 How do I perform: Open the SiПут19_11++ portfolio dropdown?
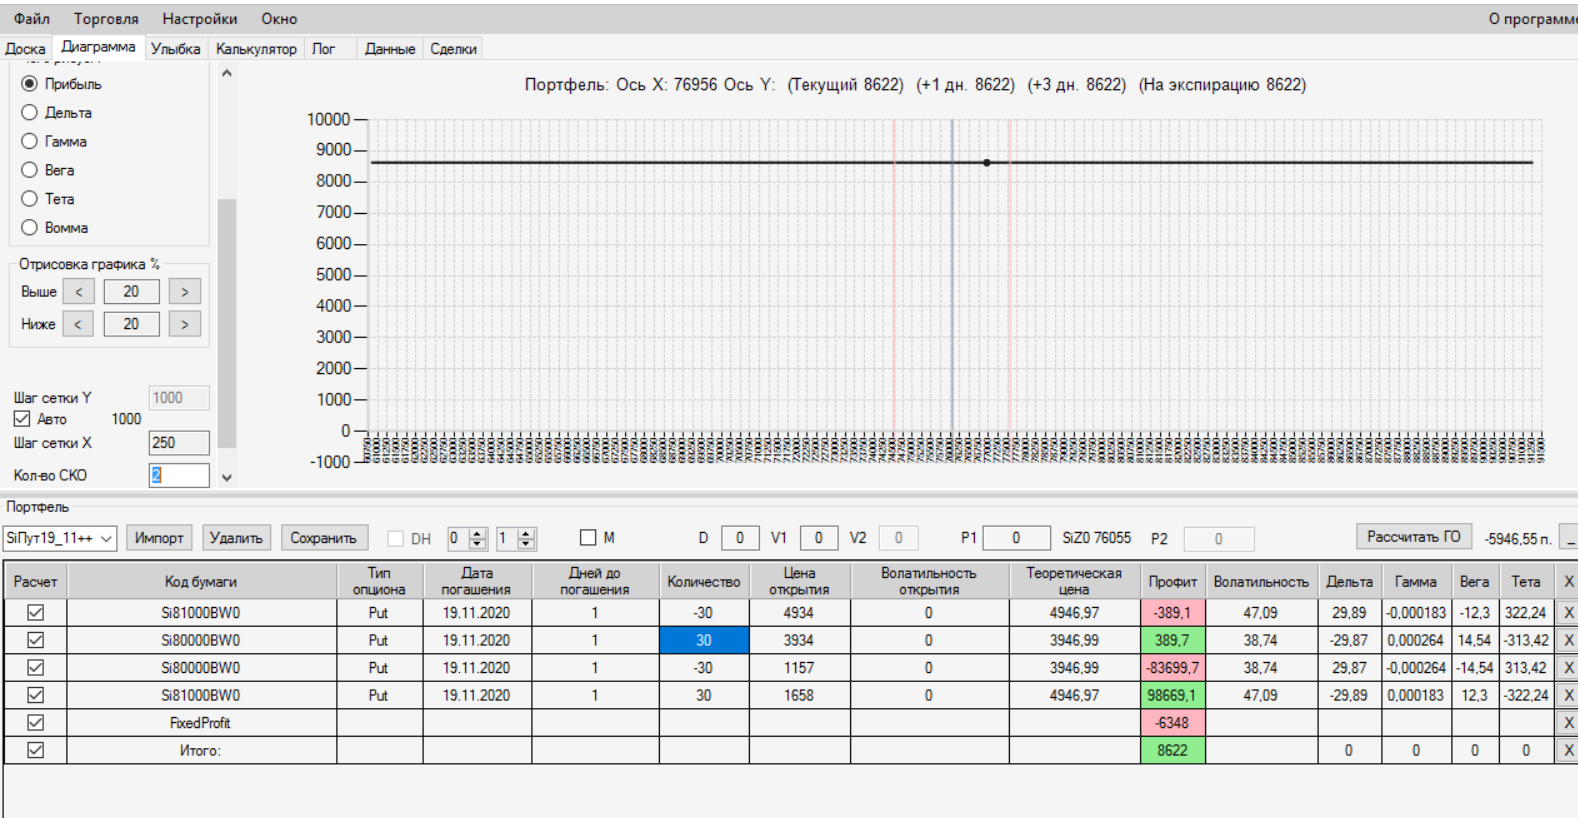point(60,538)
